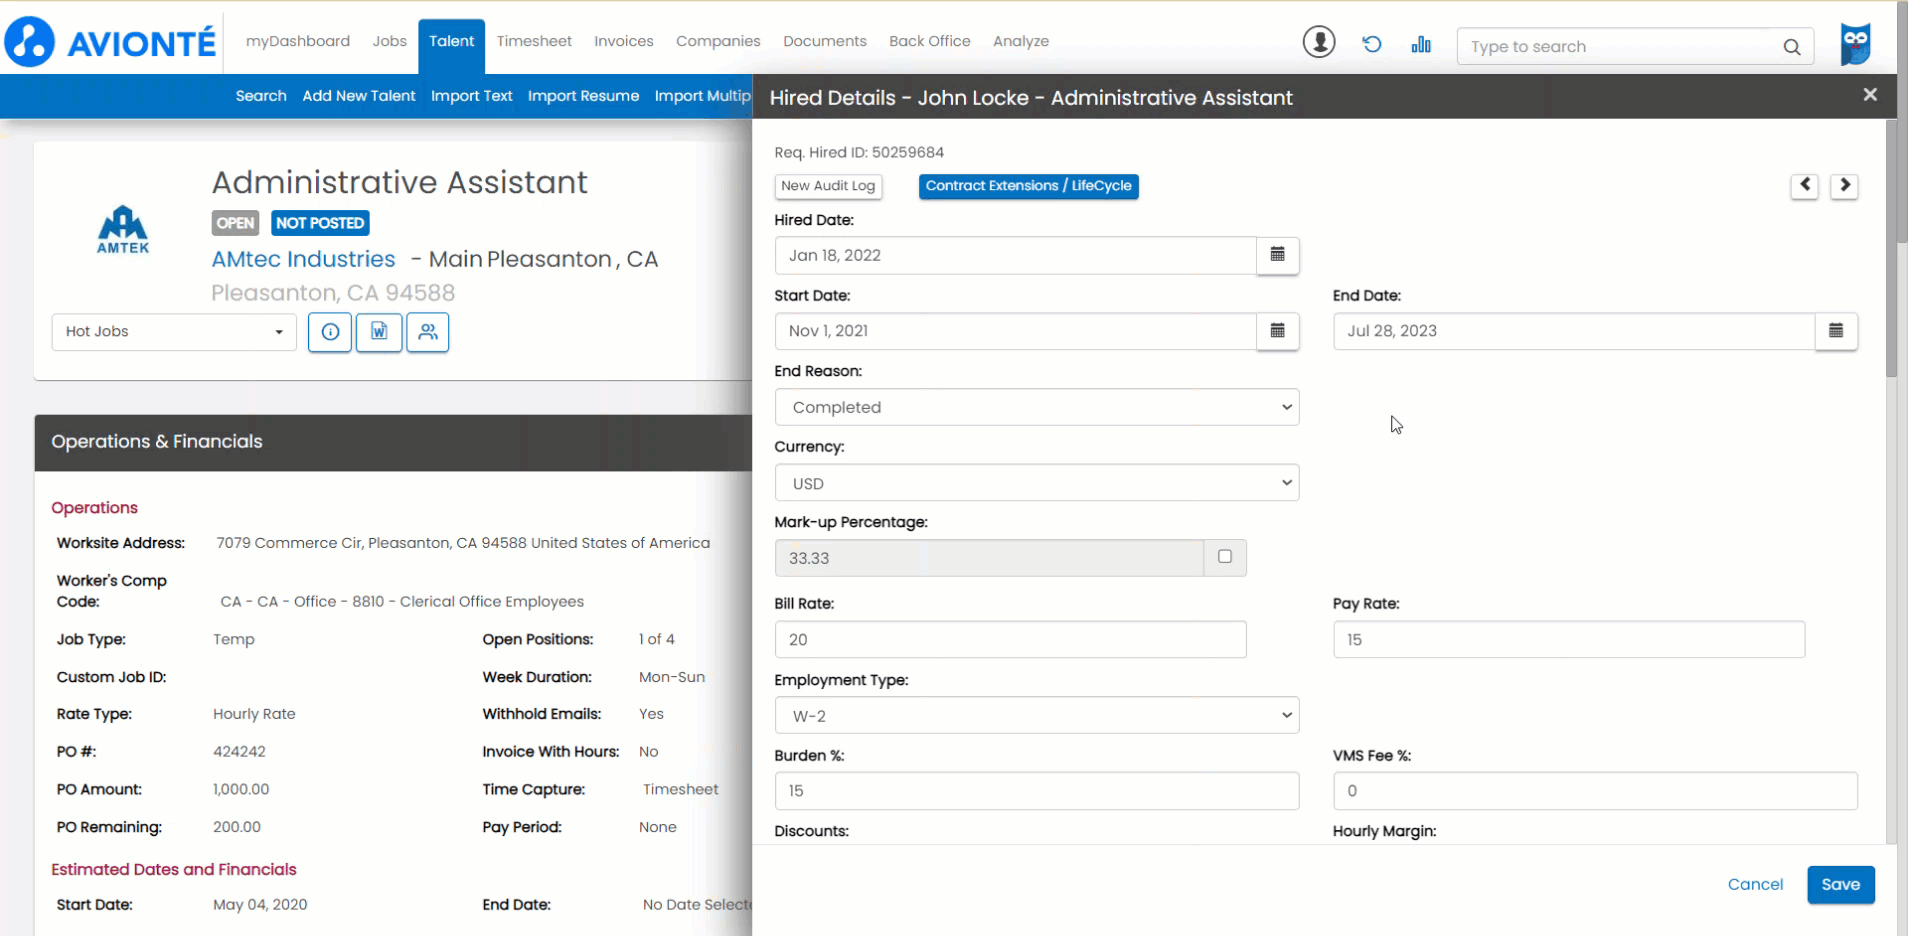
Task: Click the Cancel link
Action: [x=1755, y=885]
